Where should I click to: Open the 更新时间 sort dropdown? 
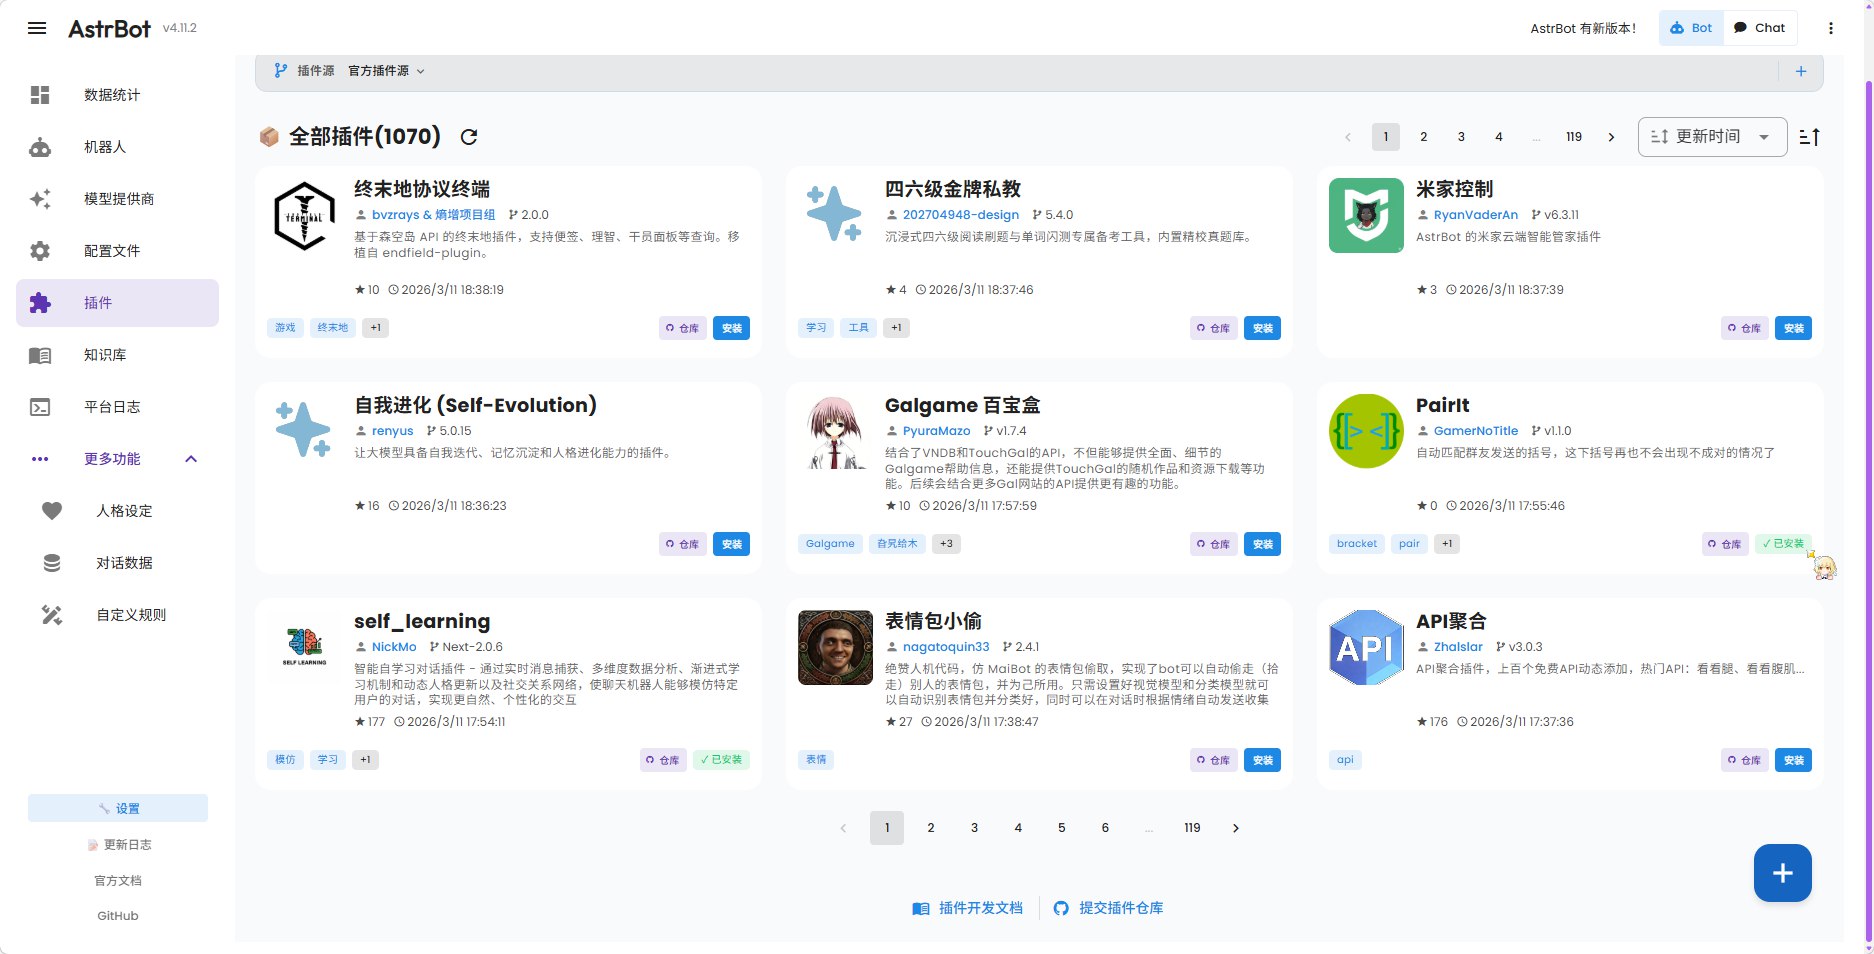tap(1712, 137)
